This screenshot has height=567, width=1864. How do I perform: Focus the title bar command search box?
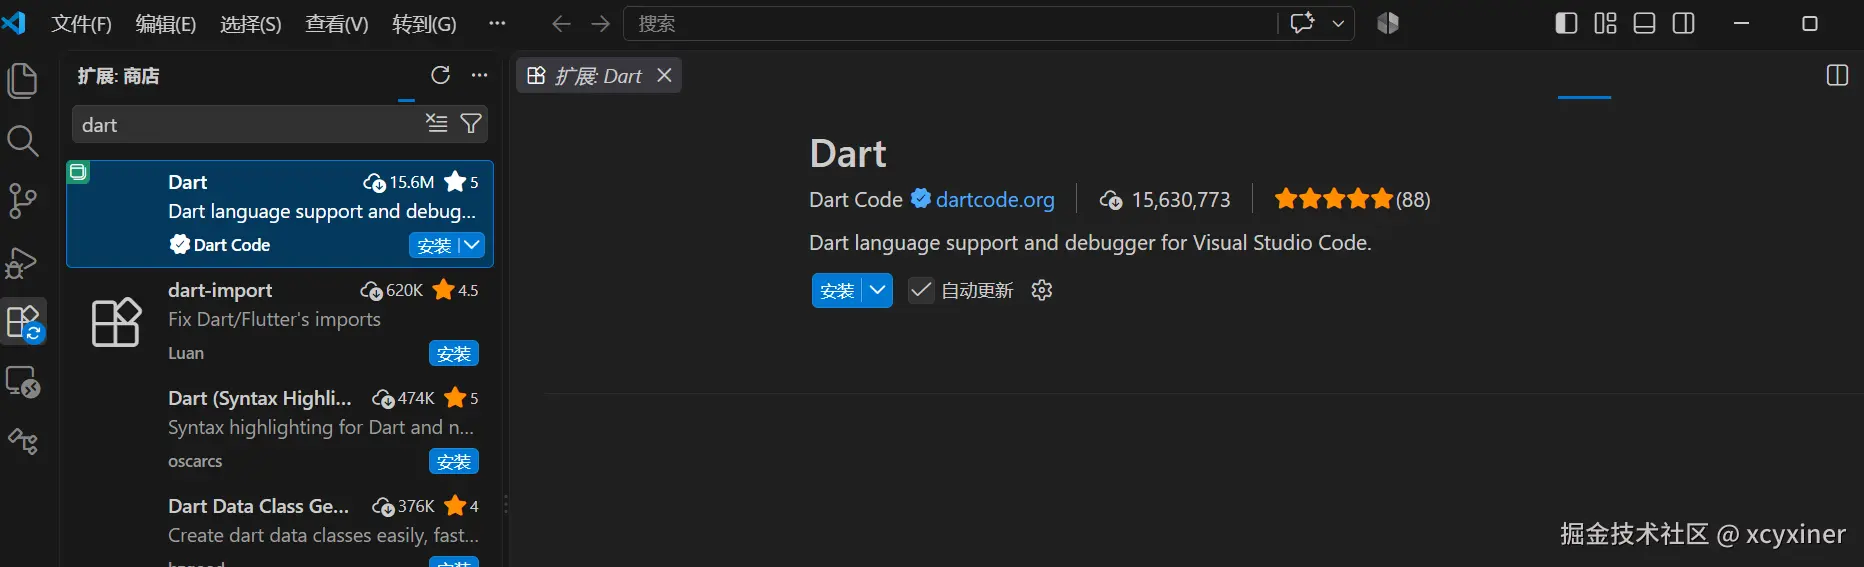[950, 23]
